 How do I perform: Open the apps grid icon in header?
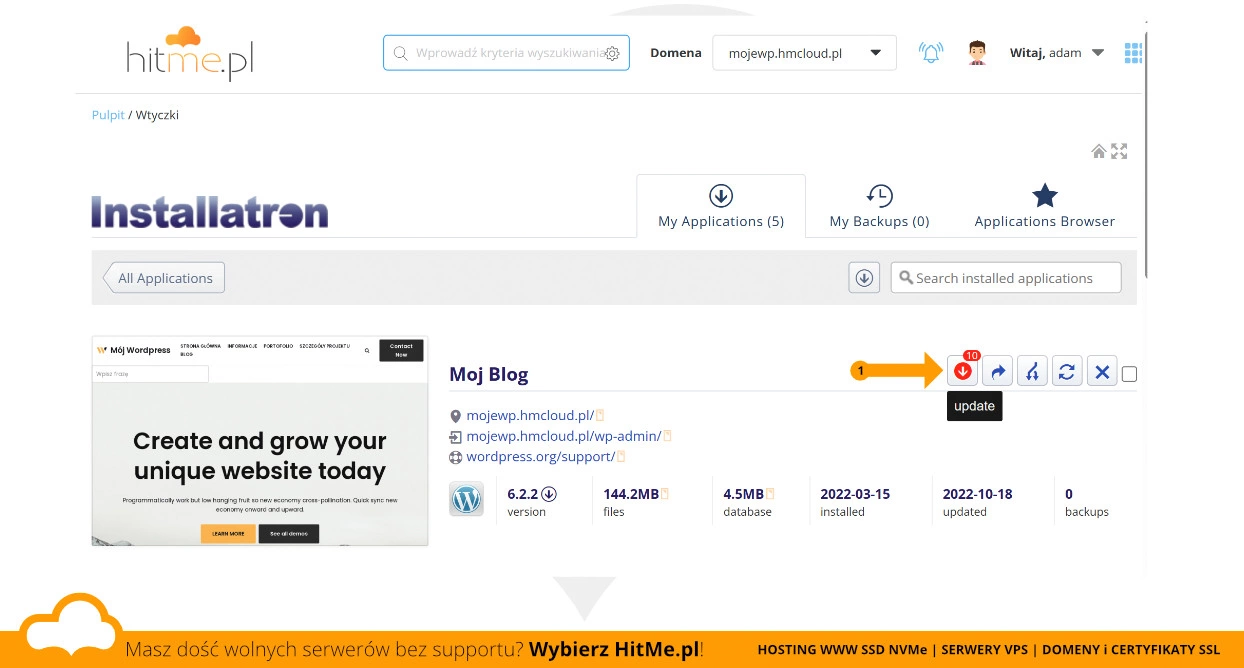[x=1133, y=52]
